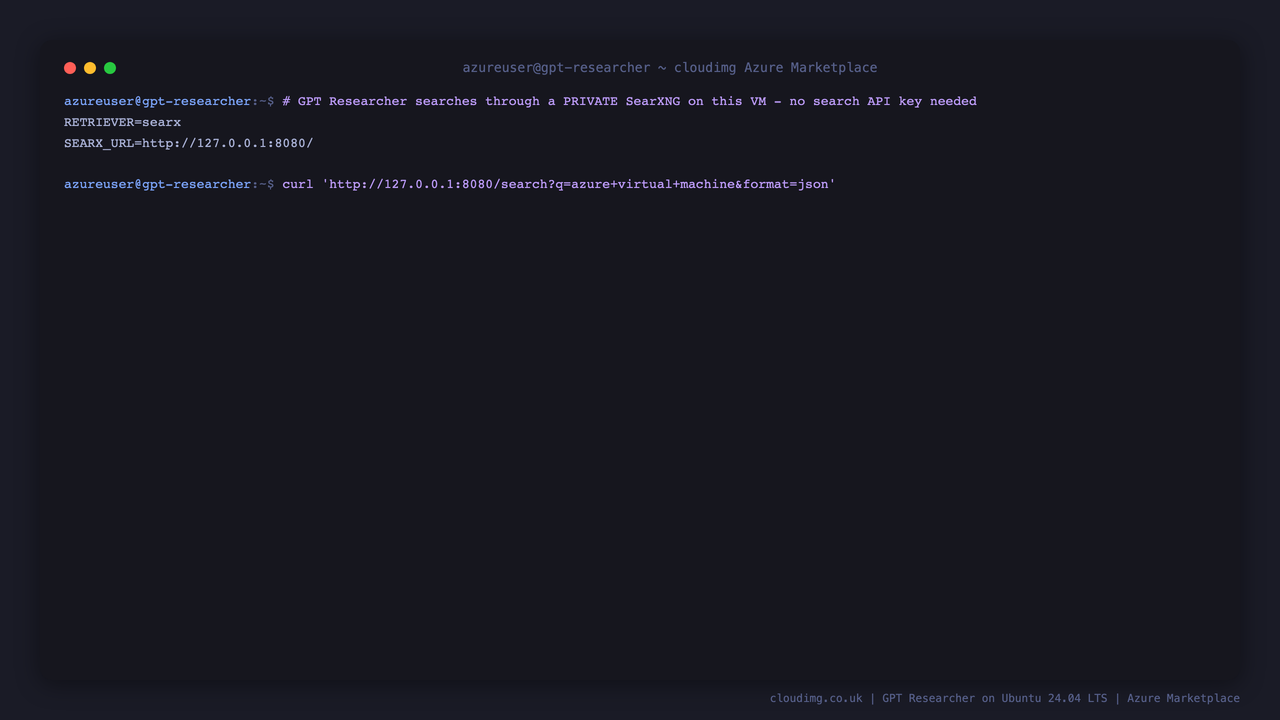Click the yellow minimize window dot
Image resolution: width=1280 pixels, height=720 pixels.
click(90, 68)
